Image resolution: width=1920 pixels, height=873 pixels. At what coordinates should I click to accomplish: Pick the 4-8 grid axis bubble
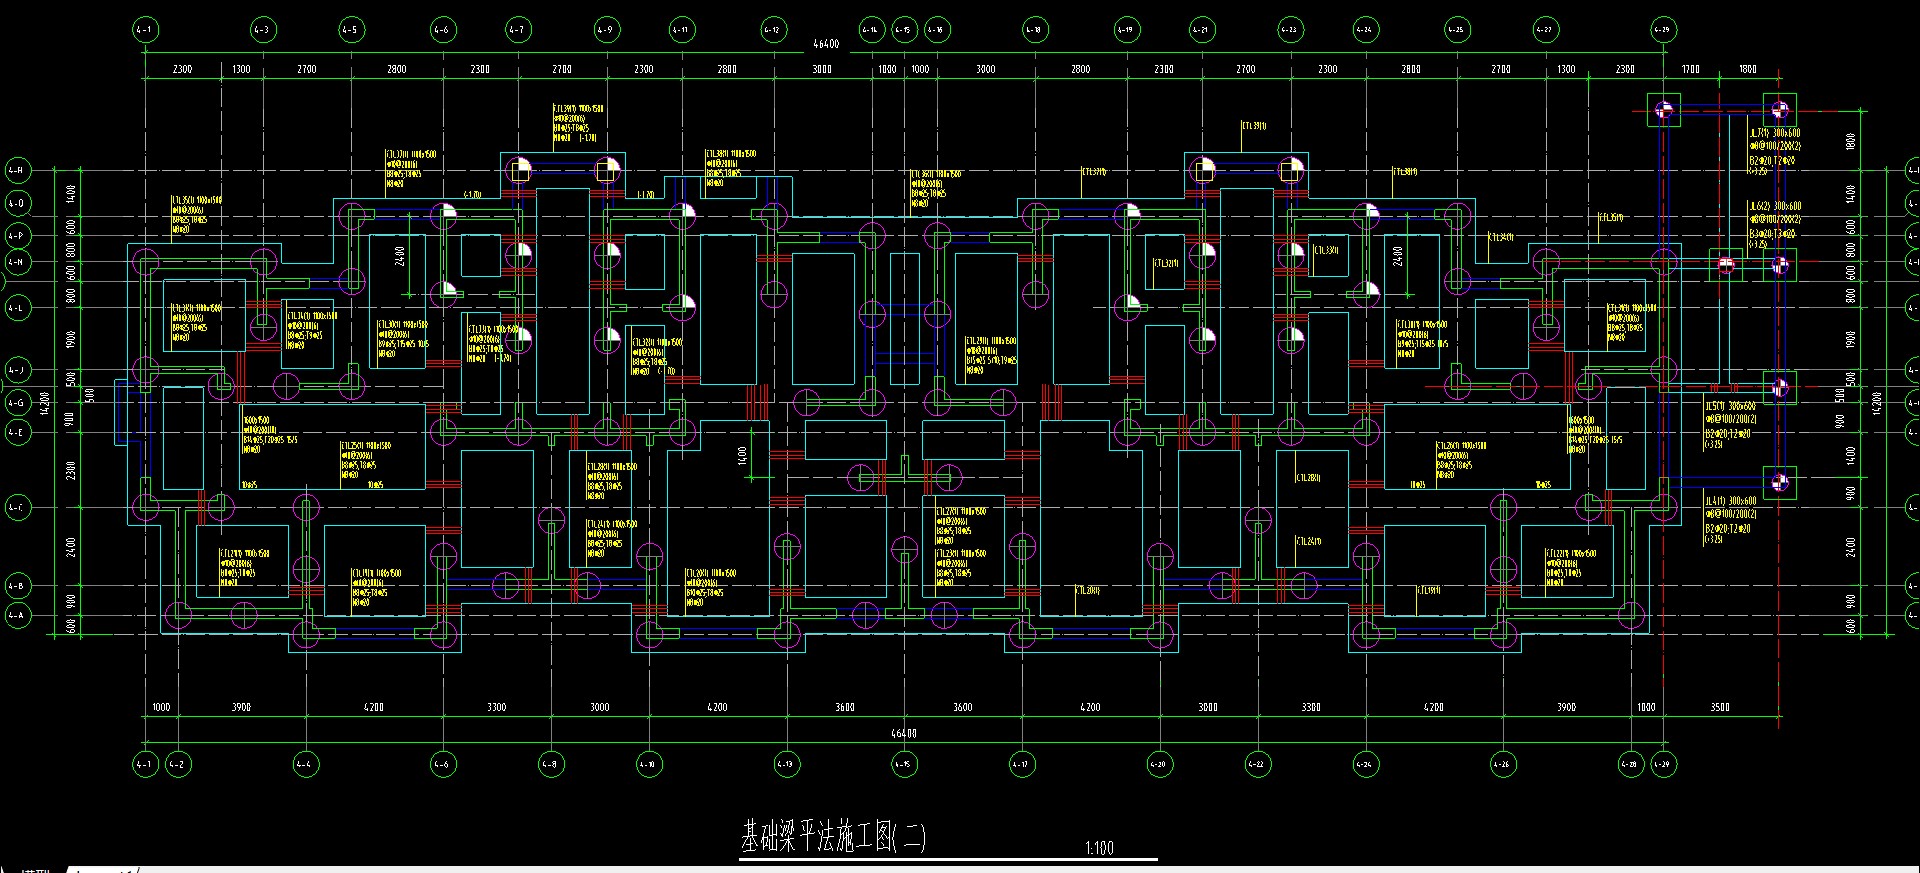click(550, 764)
